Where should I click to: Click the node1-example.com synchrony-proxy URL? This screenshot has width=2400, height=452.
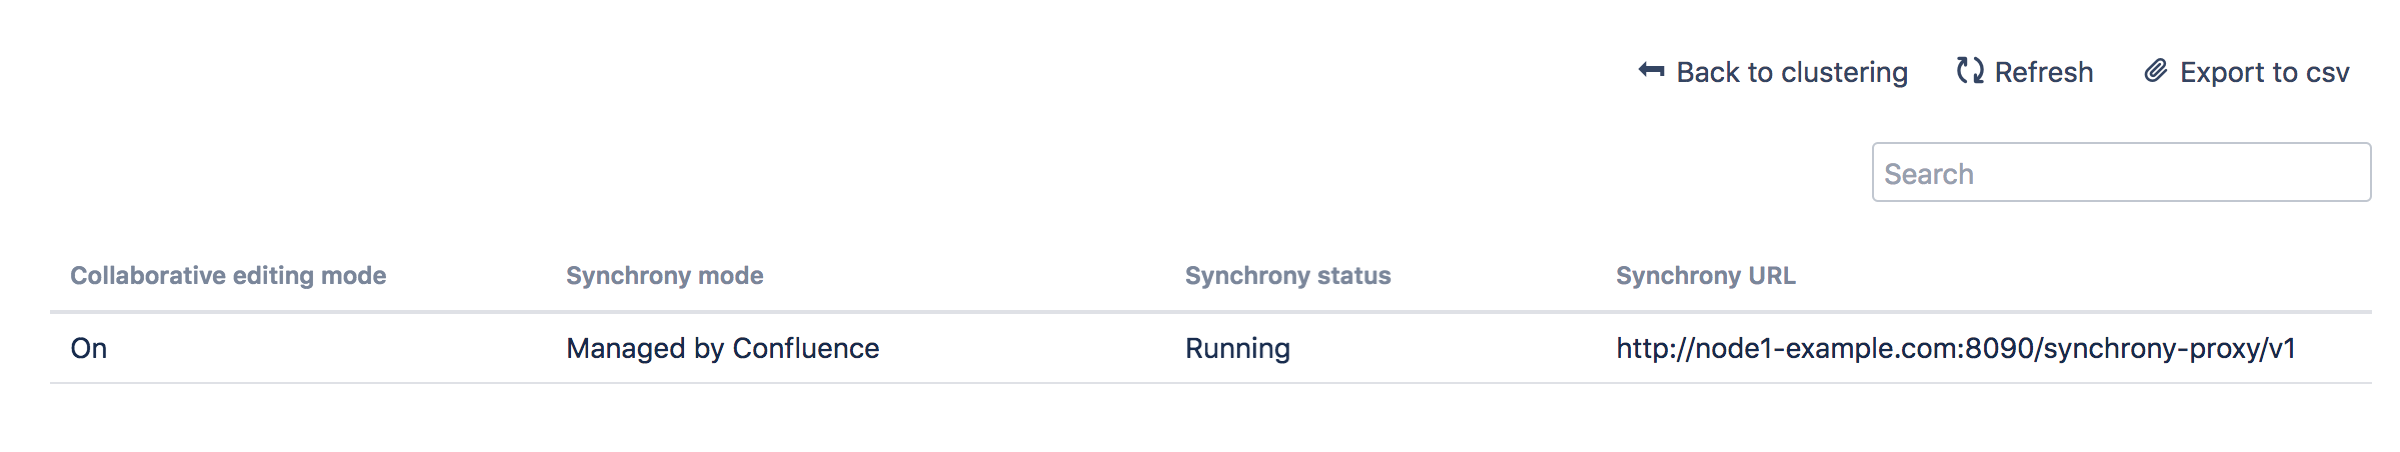pyautogui.click(x=1955, y=348)
